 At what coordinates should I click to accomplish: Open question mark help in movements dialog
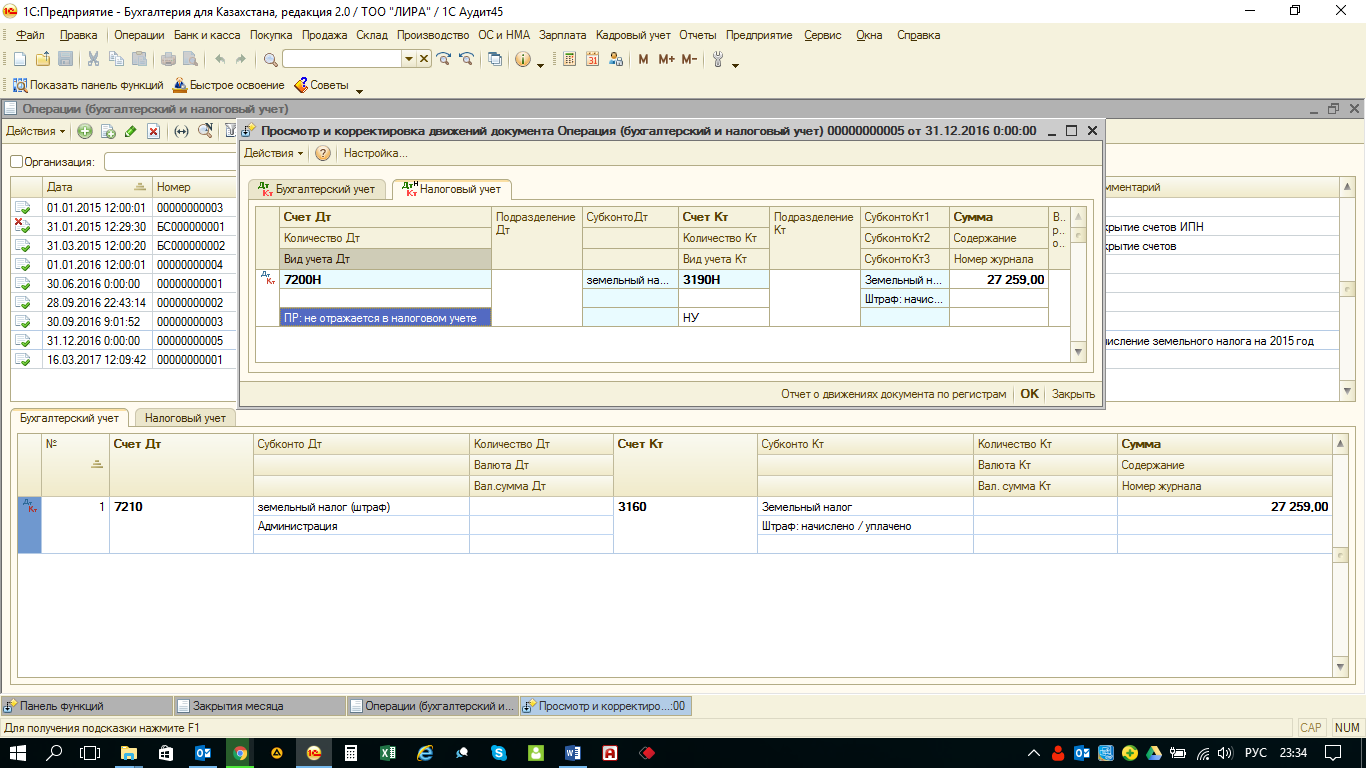coord(322,153)
